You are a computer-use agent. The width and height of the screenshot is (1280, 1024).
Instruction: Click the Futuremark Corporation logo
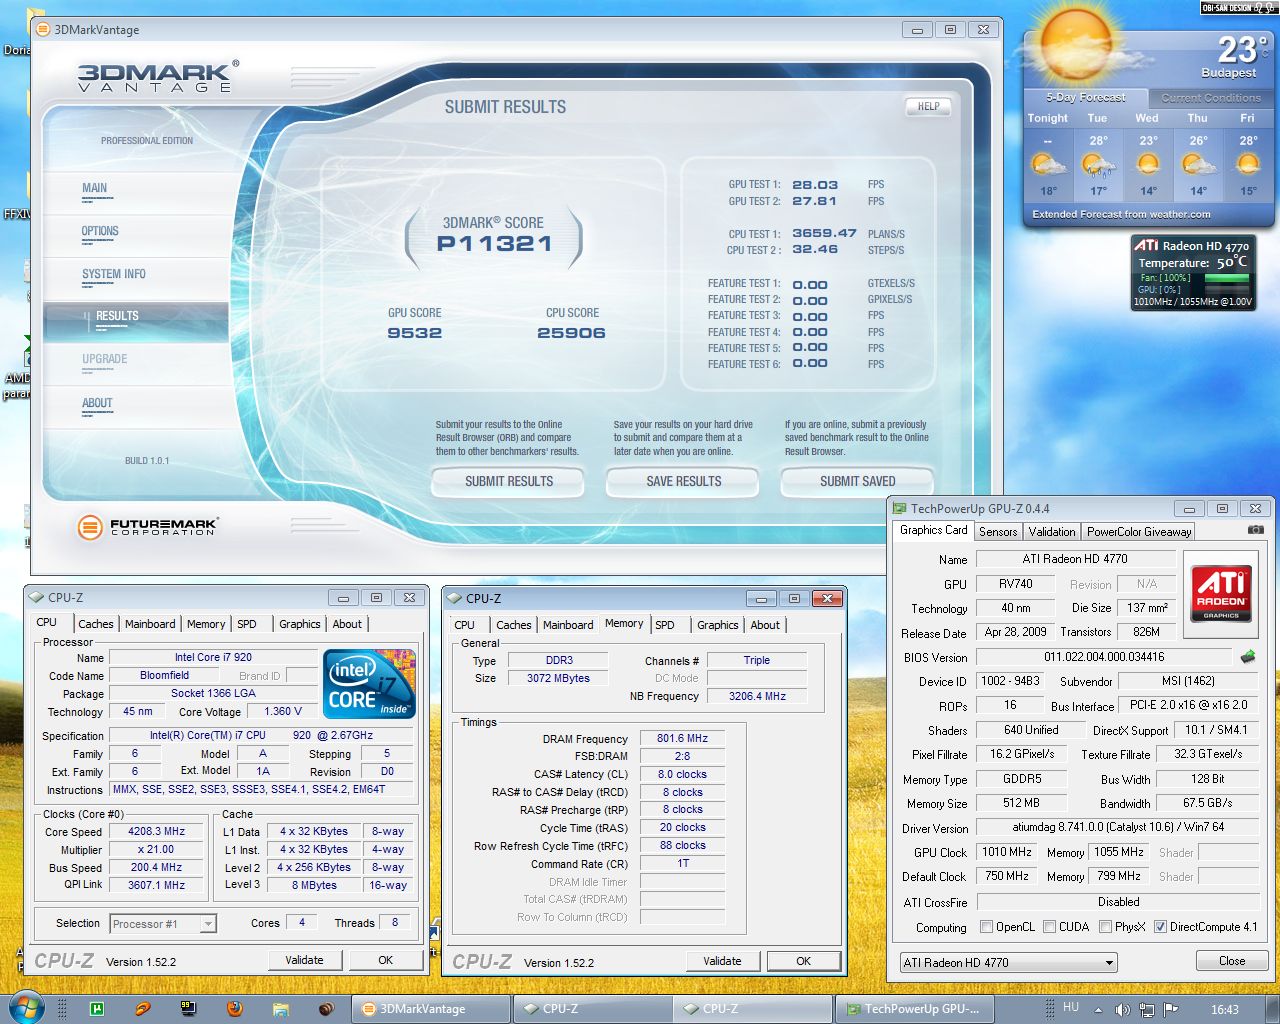pyautogui.click(x=148, y=526)
